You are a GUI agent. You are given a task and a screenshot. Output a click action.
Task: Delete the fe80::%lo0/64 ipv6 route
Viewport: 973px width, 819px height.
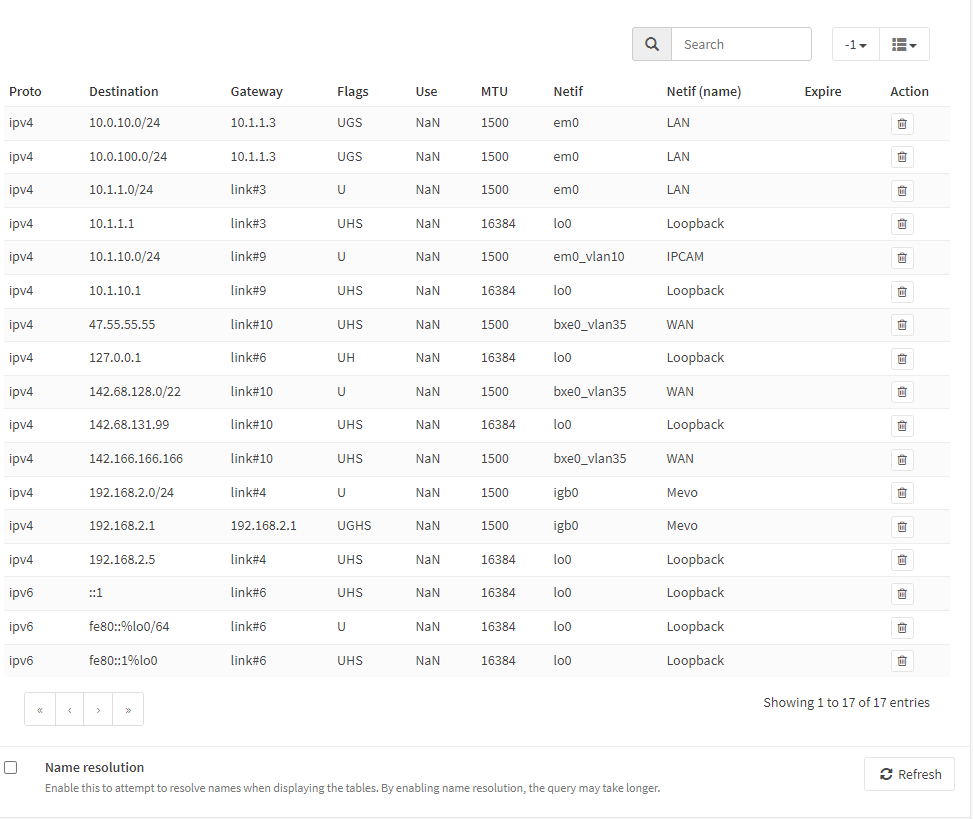[901, 627]
